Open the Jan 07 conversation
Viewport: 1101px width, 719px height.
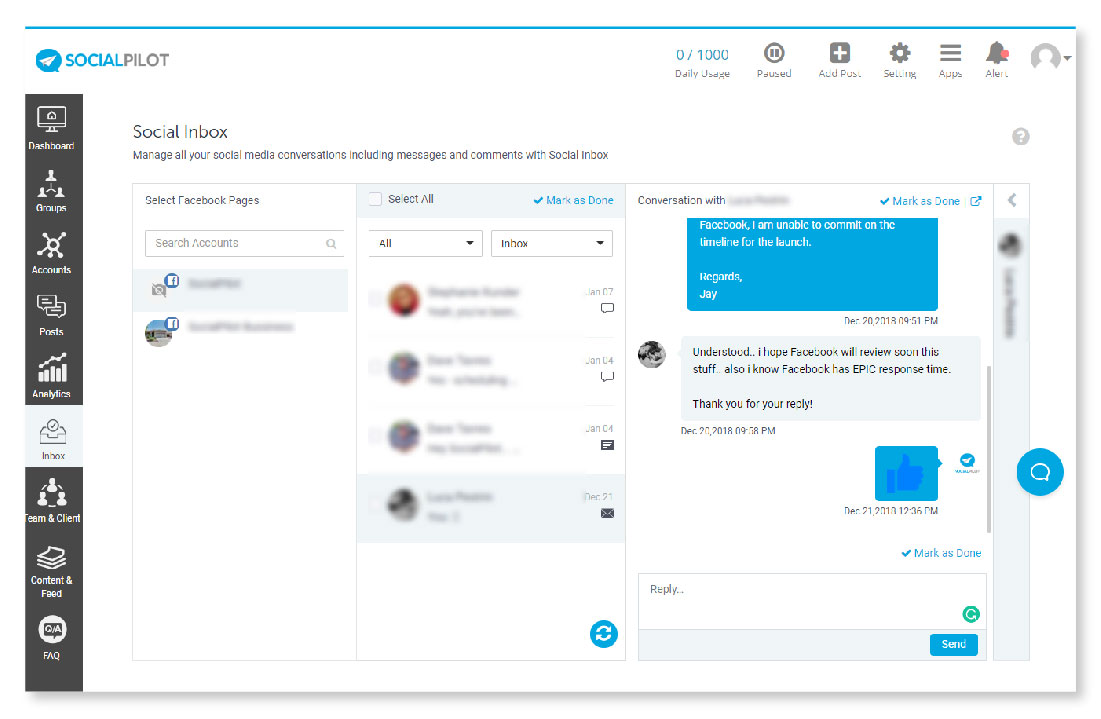(x=491, y=301)
